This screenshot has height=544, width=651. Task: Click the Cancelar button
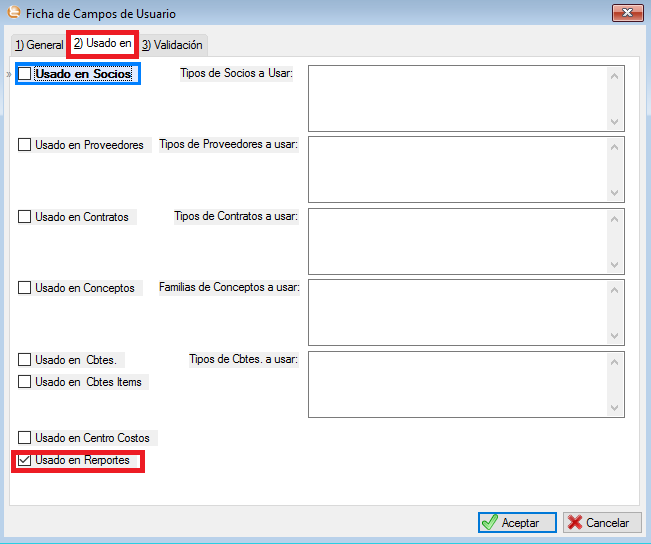pyautogui.click(x=602, y=522)
